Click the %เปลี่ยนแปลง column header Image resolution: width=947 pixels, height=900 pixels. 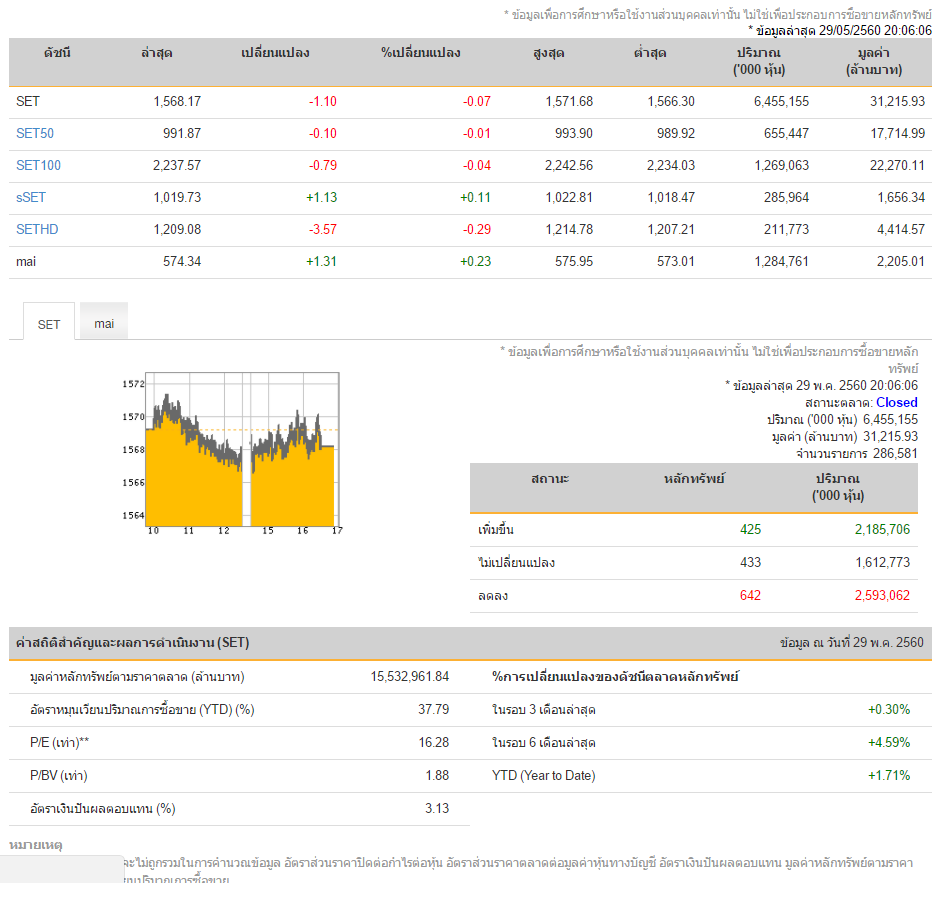420,53
